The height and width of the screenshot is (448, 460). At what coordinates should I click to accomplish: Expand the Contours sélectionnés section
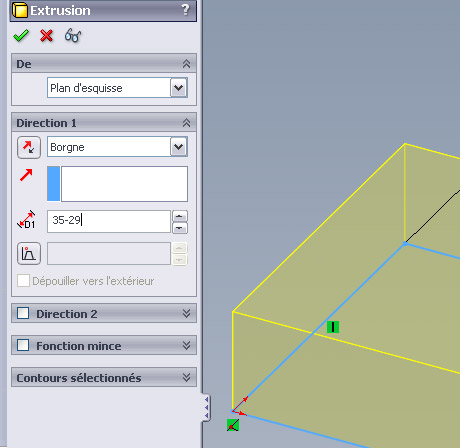(x=186, y=377)
